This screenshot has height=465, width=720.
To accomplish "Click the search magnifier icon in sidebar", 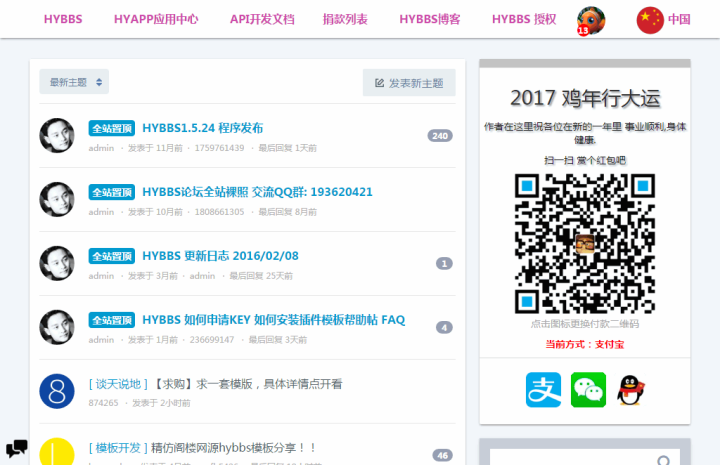I will (x=664, y=460).
